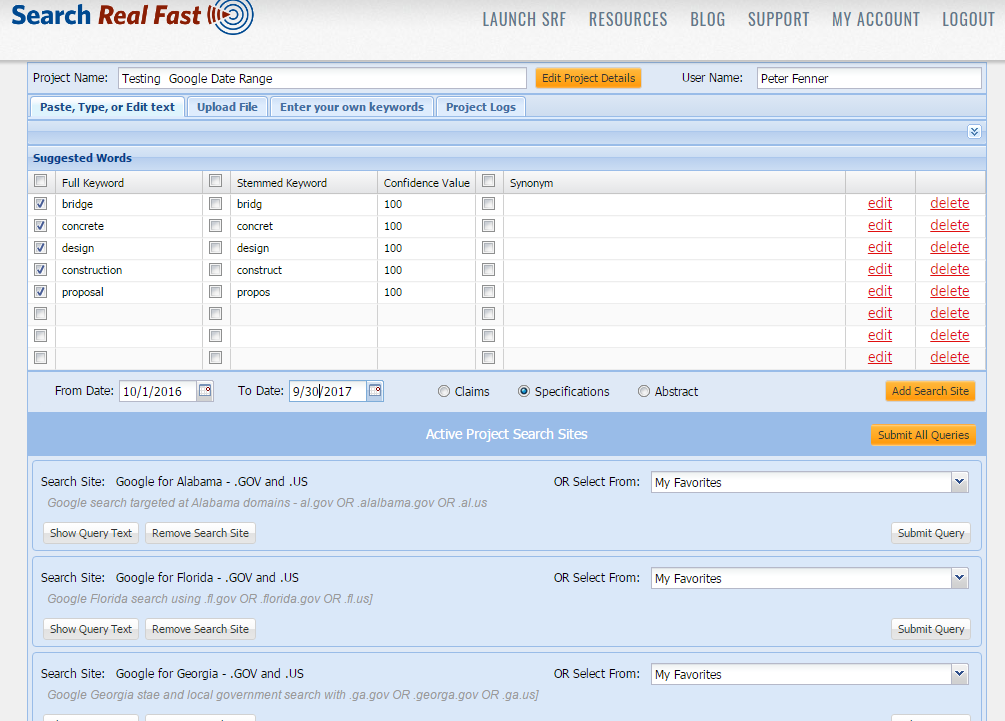1005x721 pixels.
Task: Click the Confidence Value column header
Action: [x=426, y=183]
